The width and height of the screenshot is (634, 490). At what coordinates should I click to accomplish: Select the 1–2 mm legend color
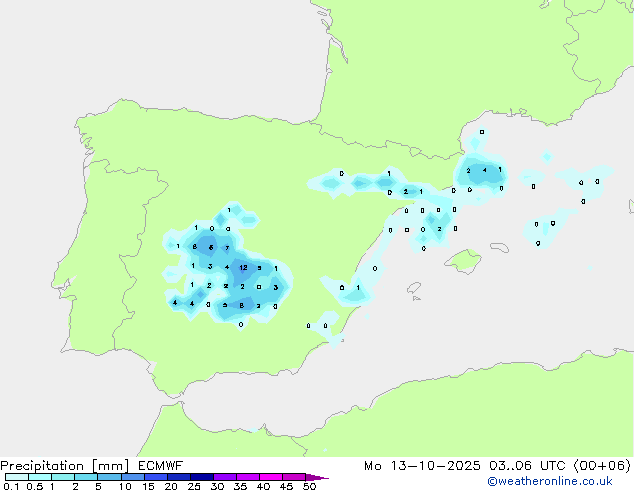click(63, 477)
